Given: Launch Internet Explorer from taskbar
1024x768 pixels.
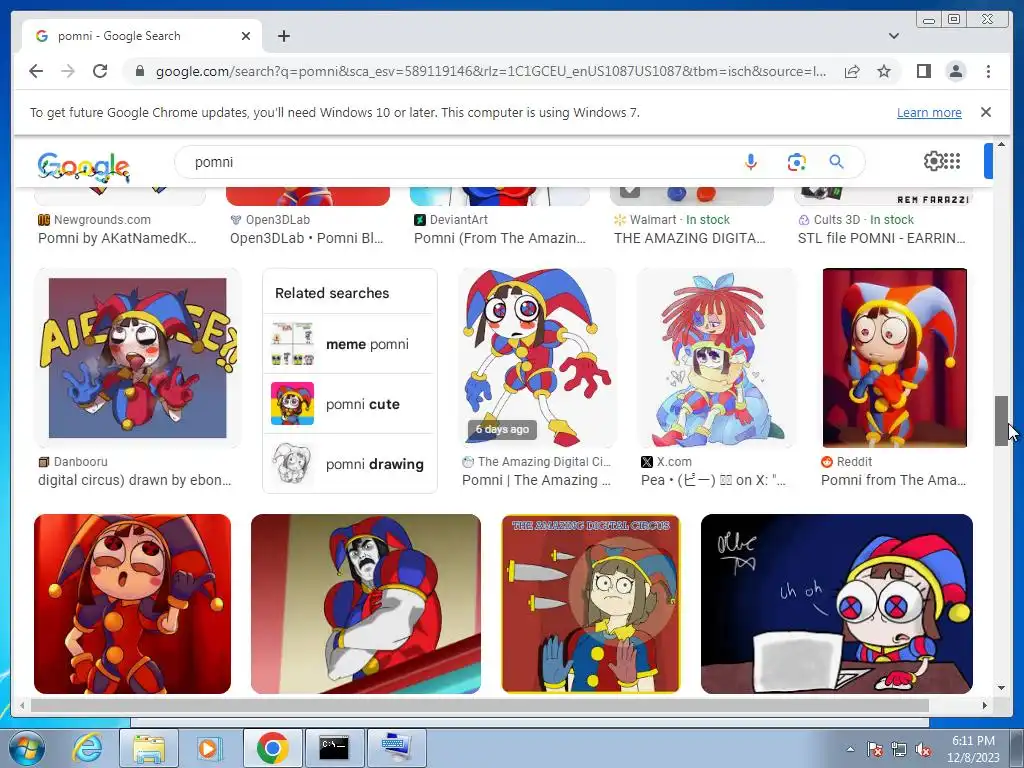Looking at the screenshot, I should pyautogui.click(x=86, y=748).
